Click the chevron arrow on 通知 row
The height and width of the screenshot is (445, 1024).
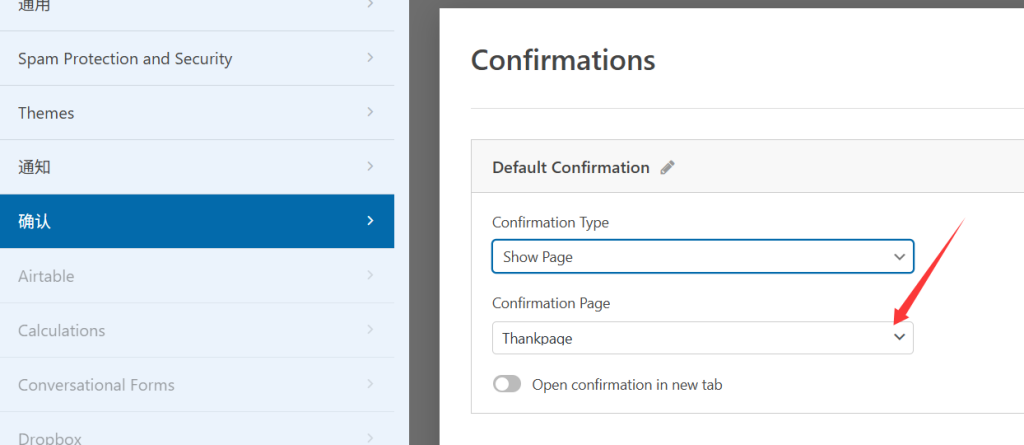click(x=370, y=166)
